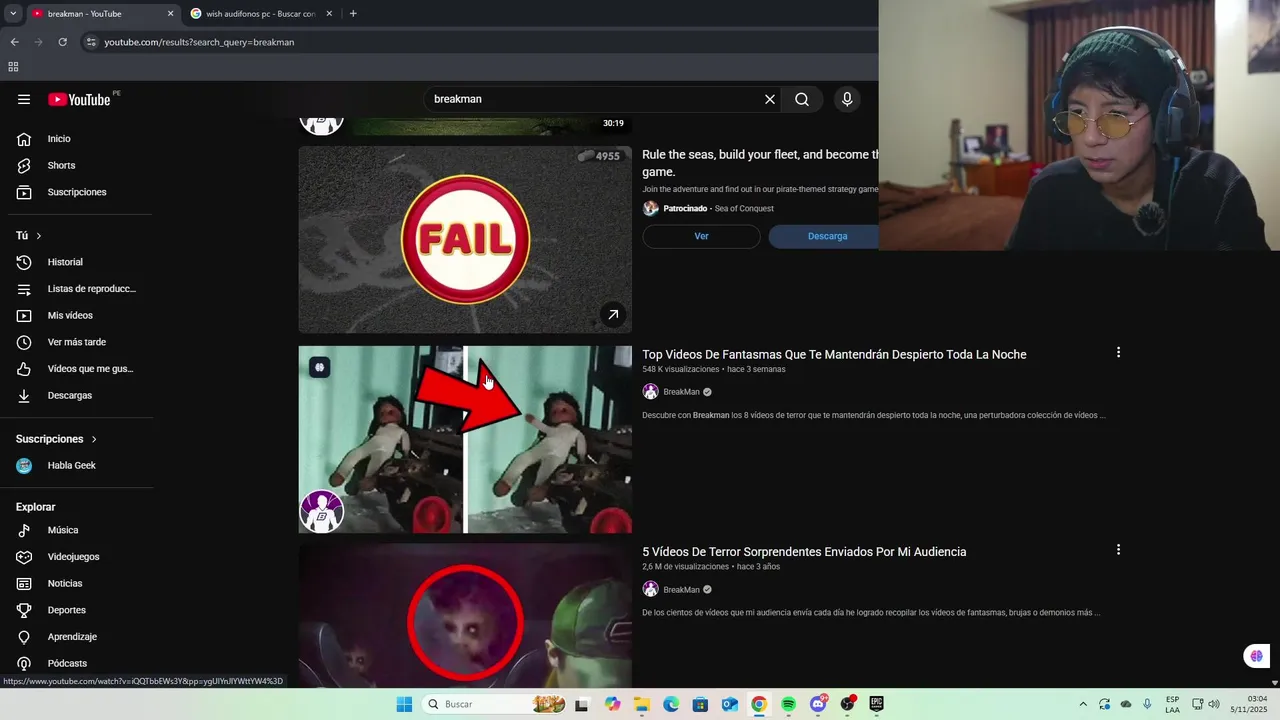Viewport: 1280px width, 720px height.
Task: Start voice search with microphone
Action: tap(847, 99)
